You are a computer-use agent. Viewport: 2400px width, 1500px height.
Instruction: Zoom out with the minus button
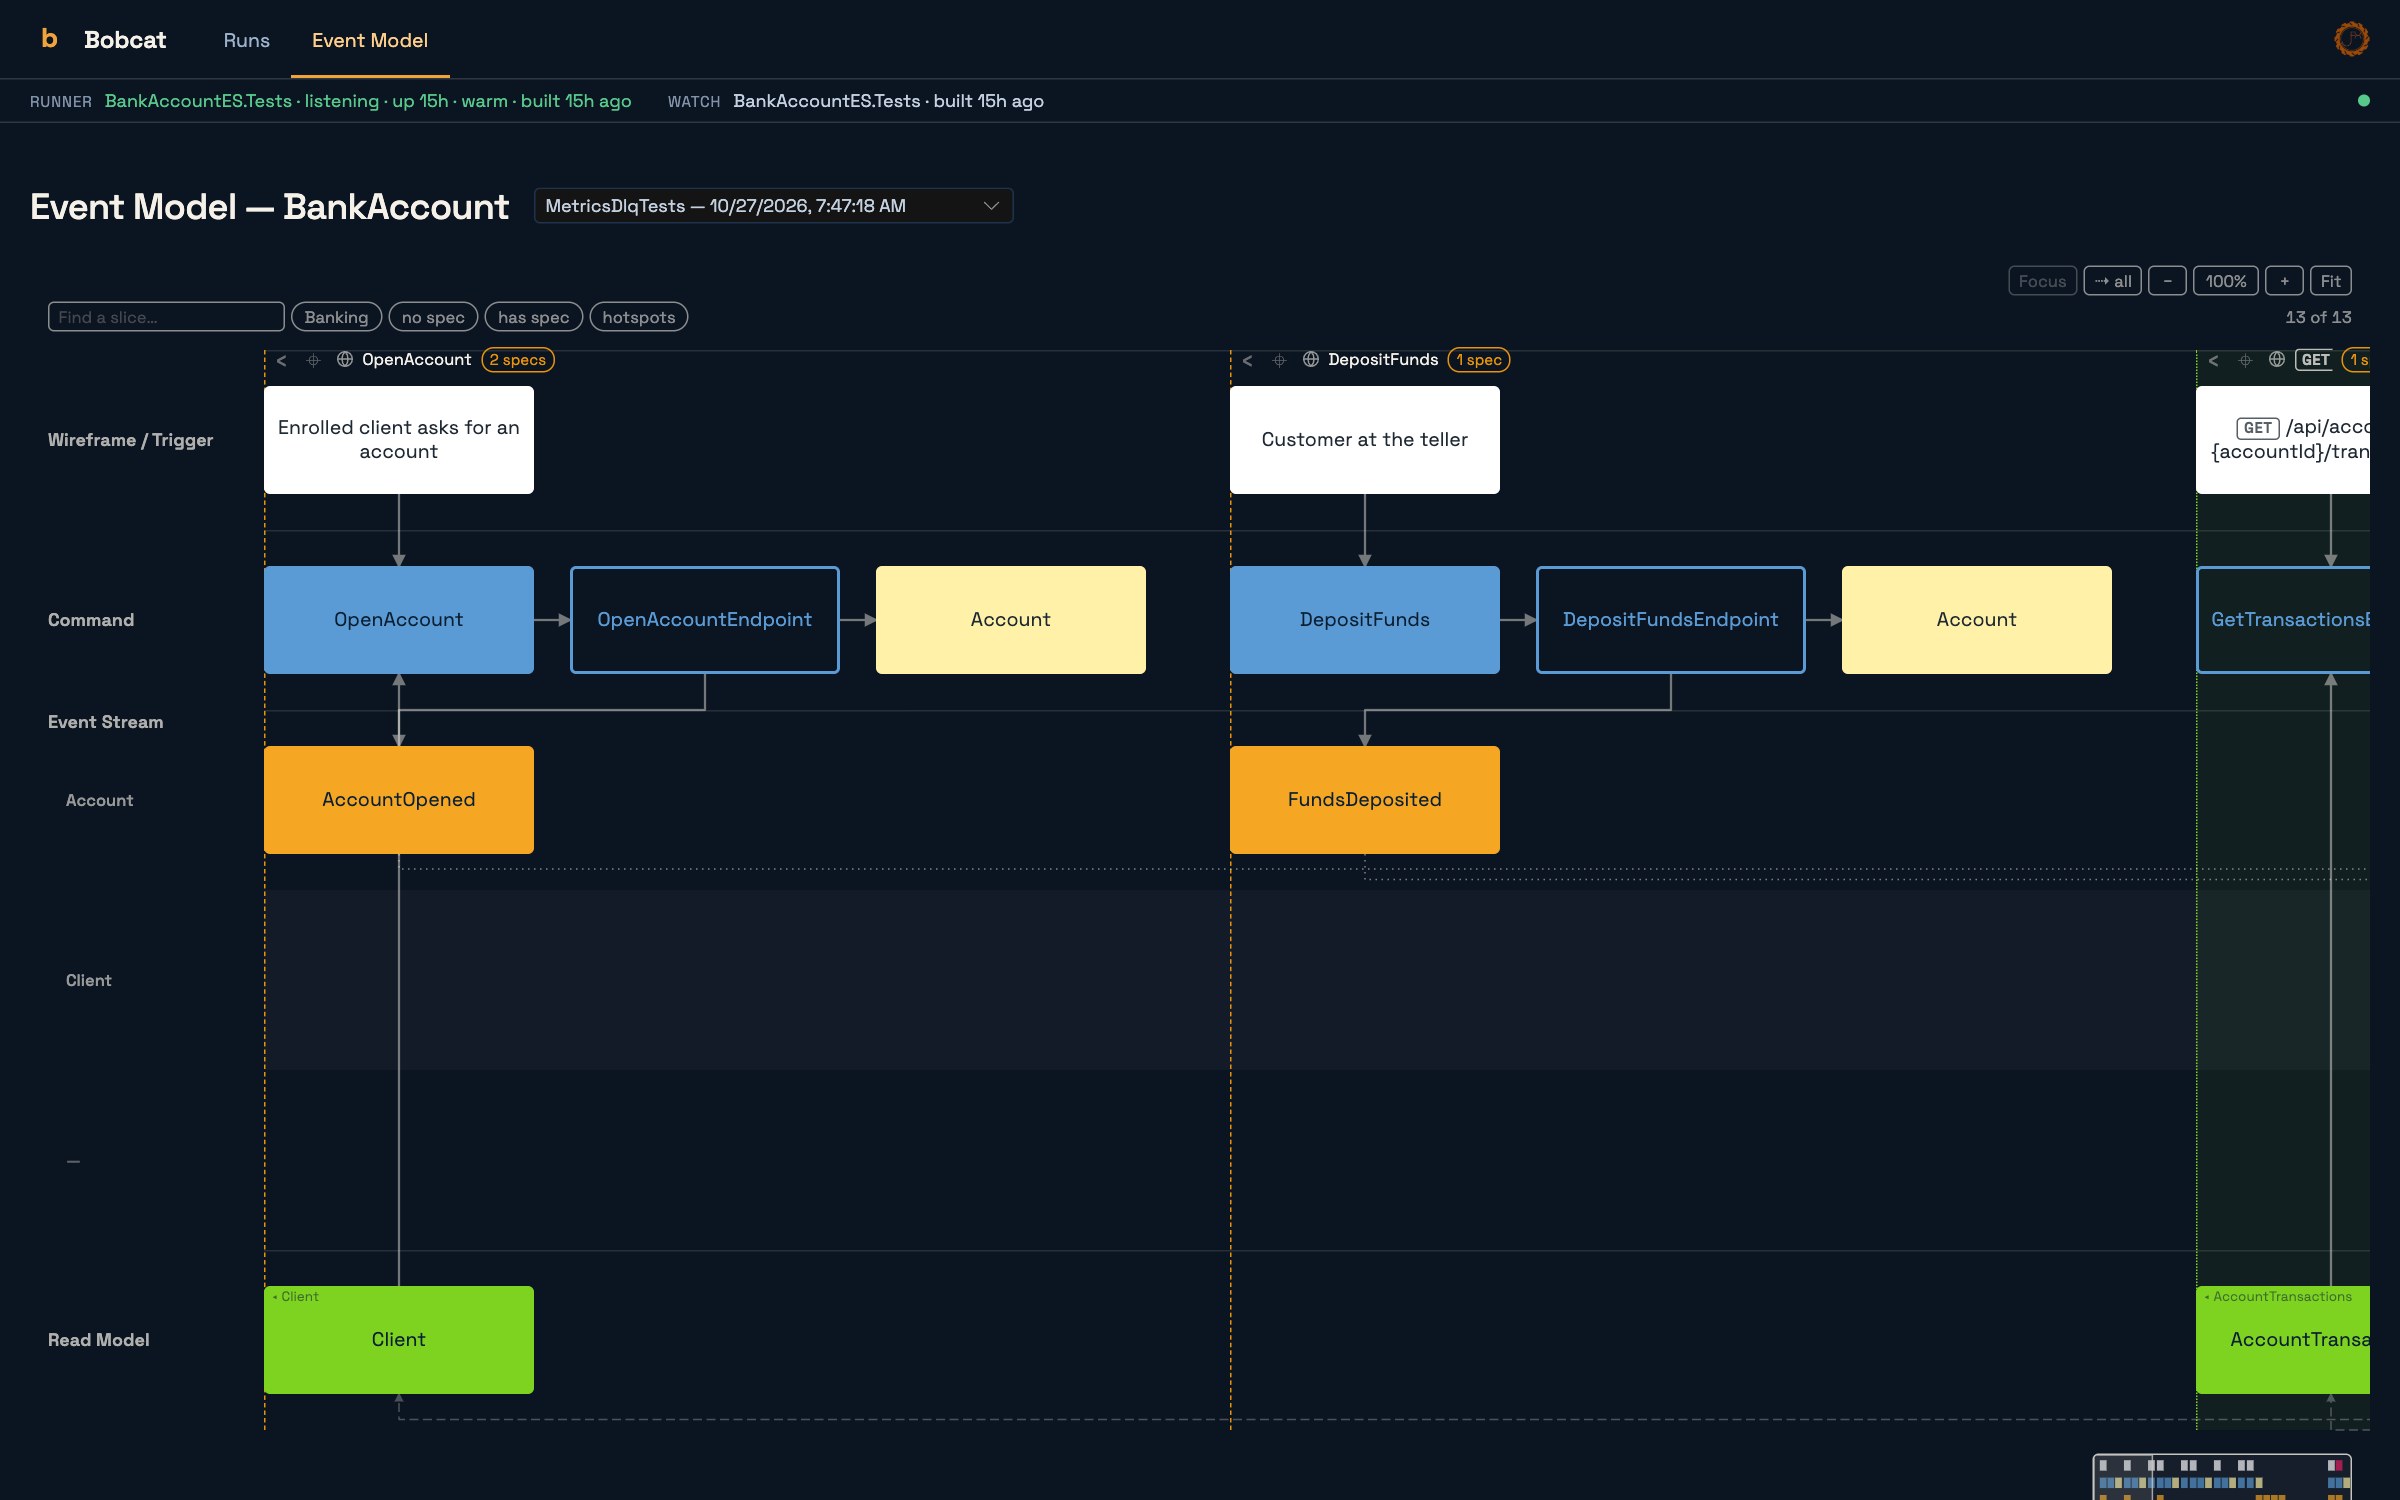click(2167, 281)
